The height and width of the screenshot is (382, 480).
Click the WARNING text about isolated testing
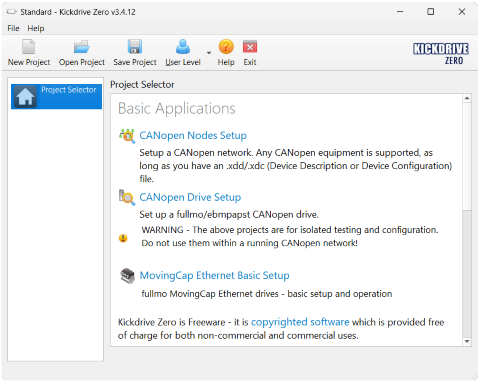point(290,236)
